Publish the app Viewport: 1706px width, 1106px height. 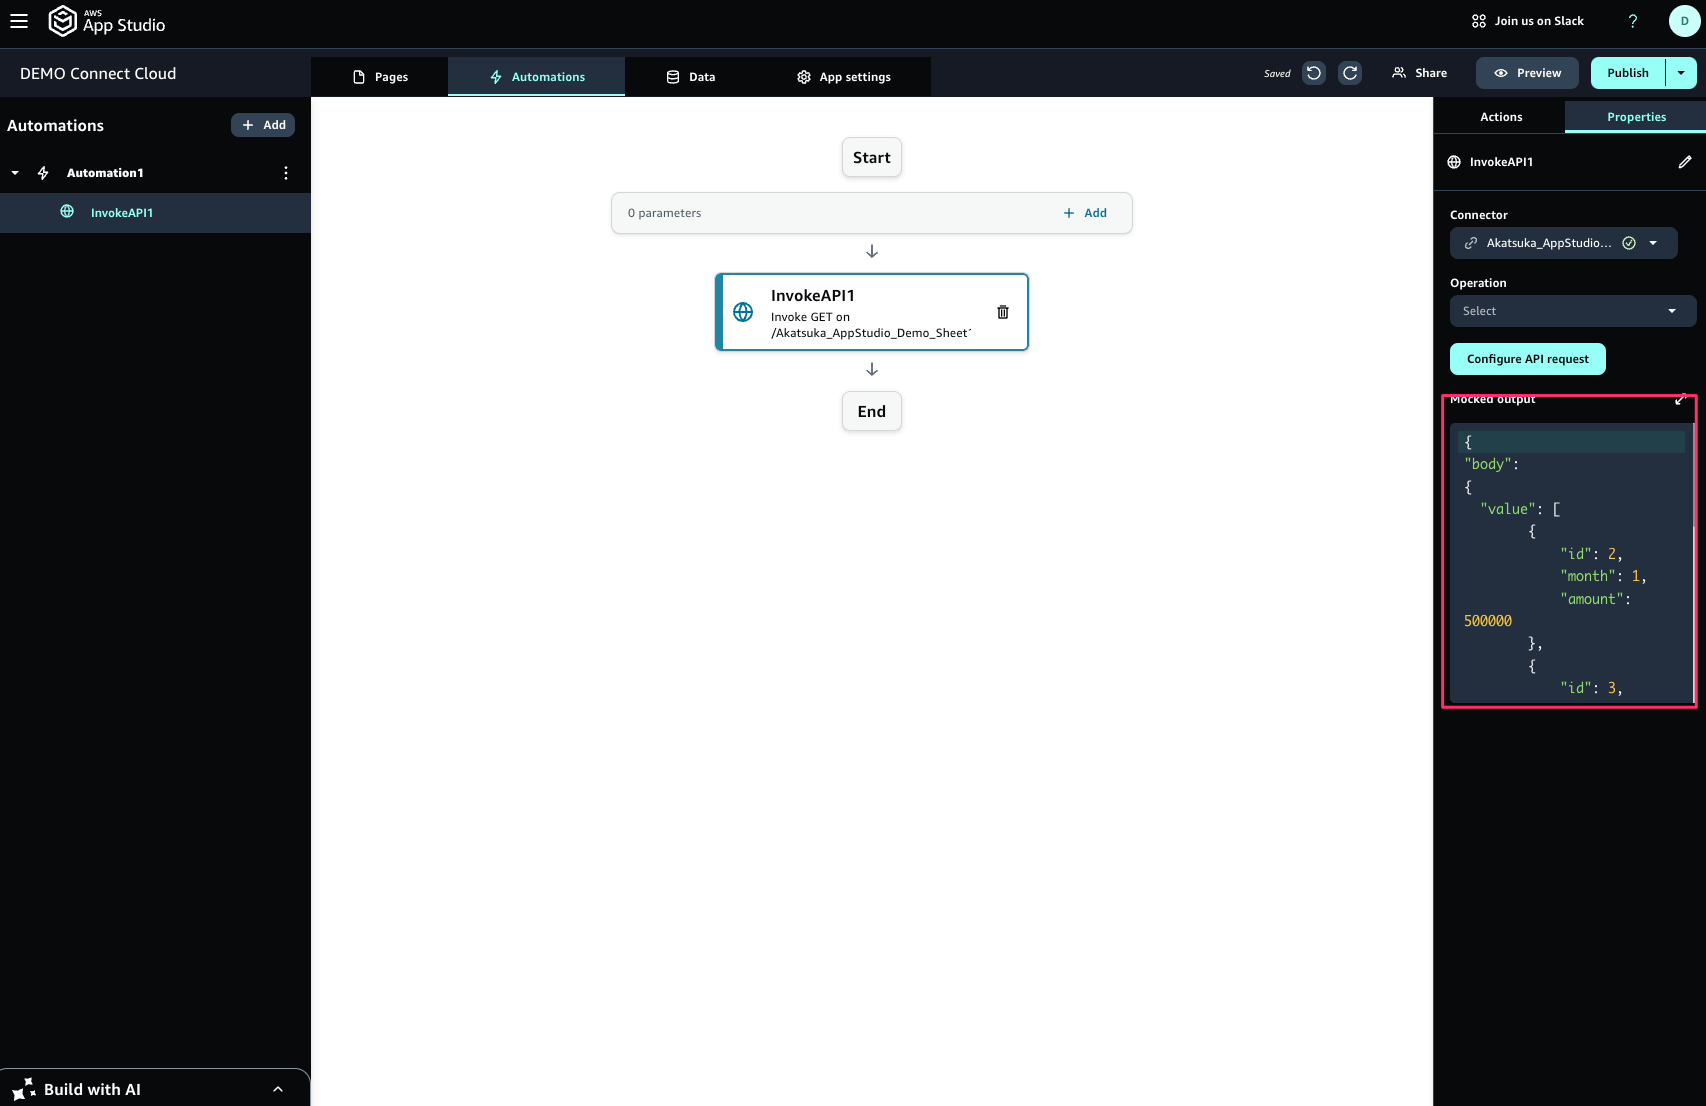pyautogui.click(x=1628, y=73)
